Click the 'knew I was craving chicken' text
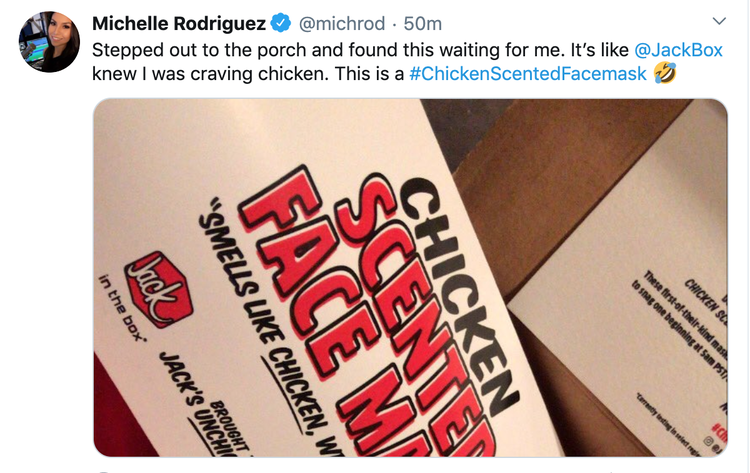Image resolution: width=750 pixels, height=473 pixels. [x=210, y=74]
